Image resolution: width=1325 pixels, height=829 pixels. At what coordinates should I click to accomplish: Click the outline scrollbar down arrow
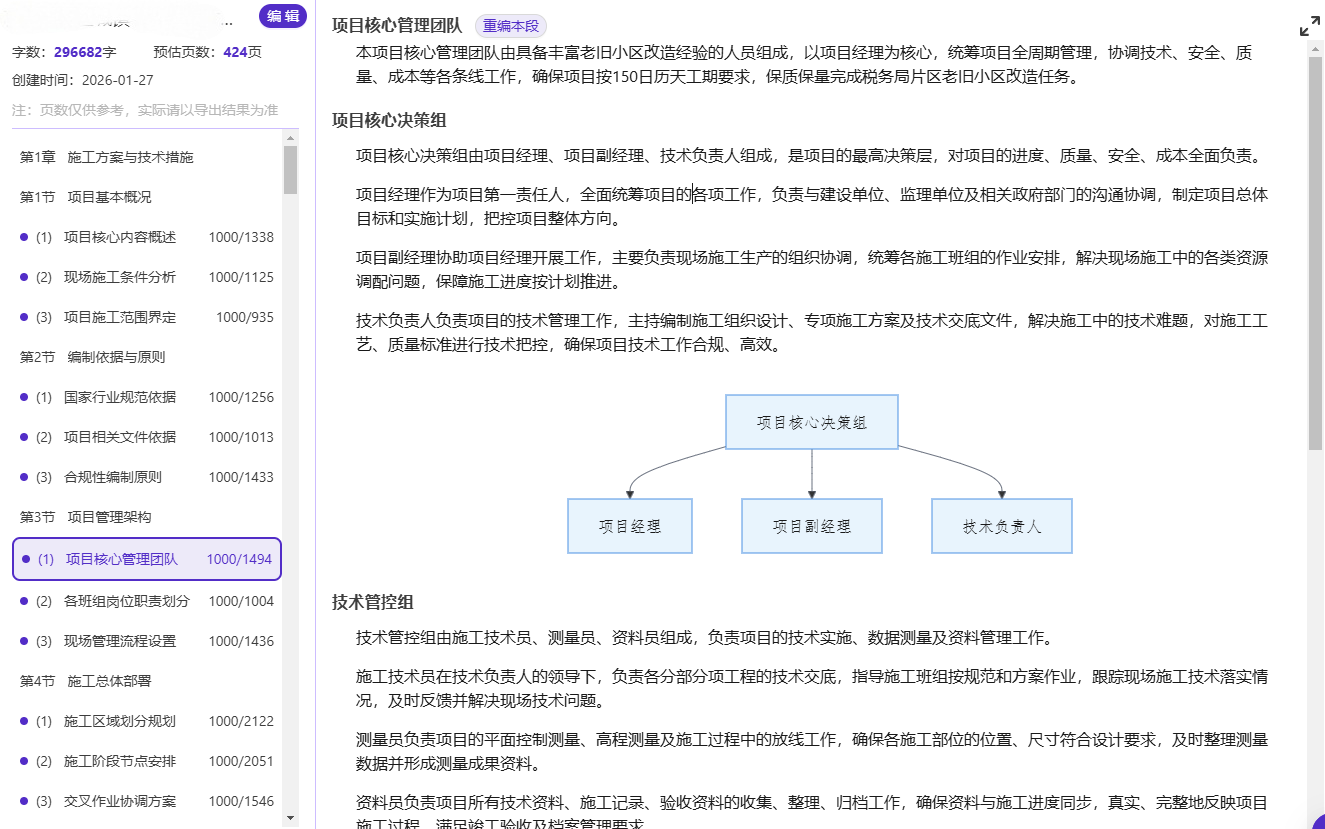tap(291, 818)
